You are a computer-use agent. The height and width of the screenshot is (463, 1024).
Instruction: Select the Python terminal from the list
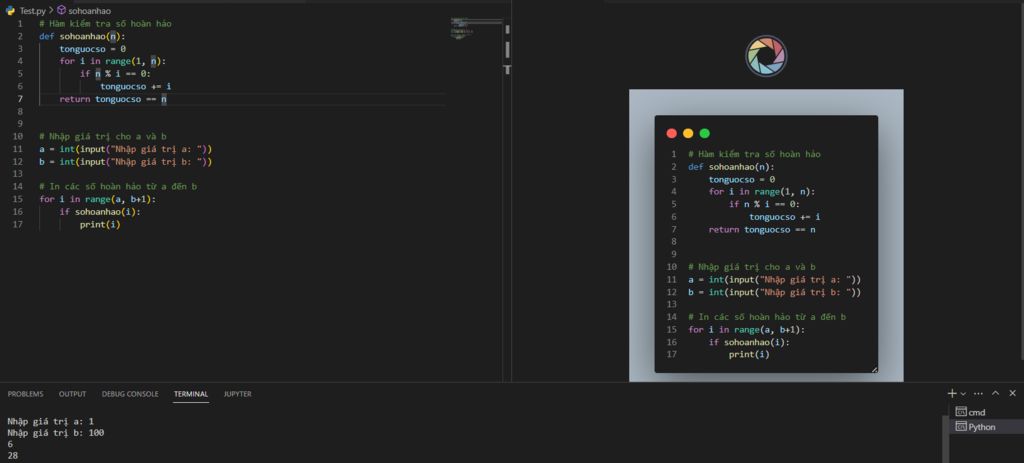[981, 427]
